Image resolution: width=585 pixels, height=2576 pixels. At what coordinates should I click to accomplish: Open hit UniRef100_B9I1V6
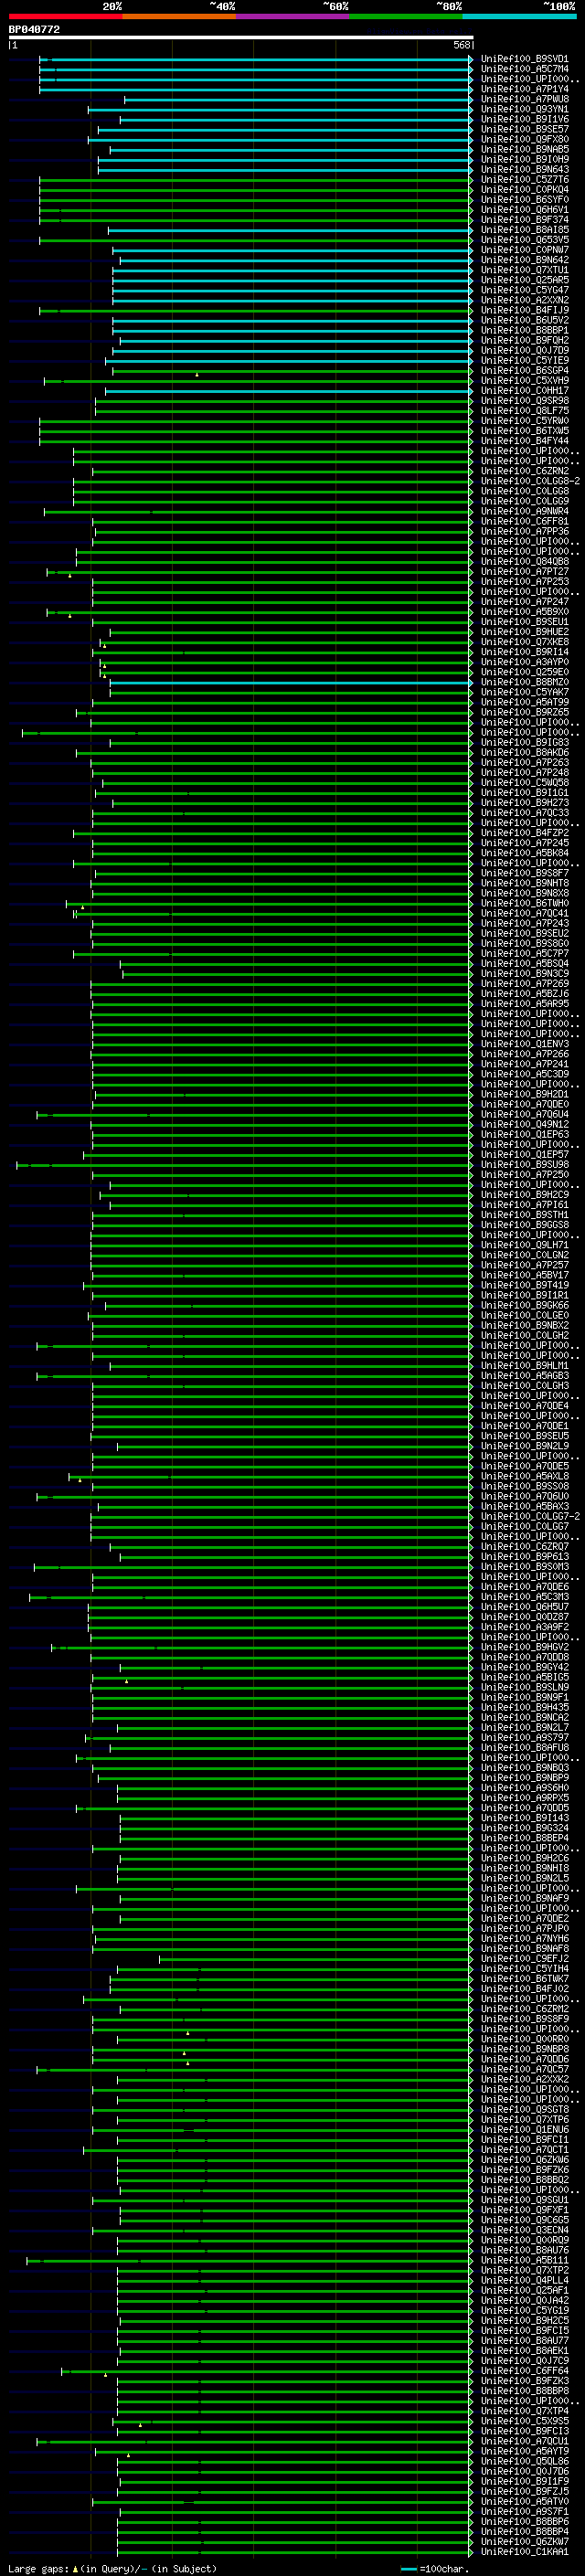(x=524, y=119)
